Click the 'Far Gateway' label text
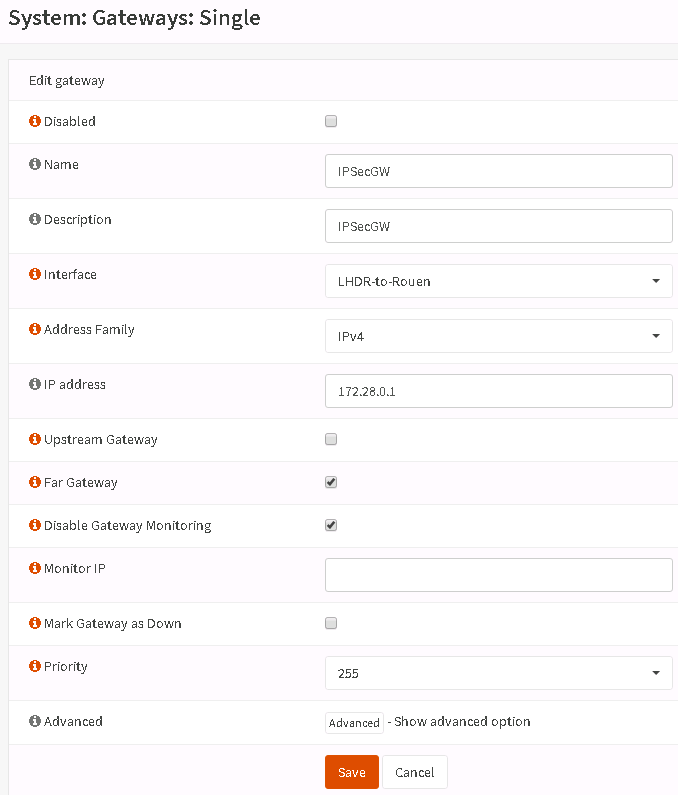Screen dimensions: 678x795 [x=81, y=483]
